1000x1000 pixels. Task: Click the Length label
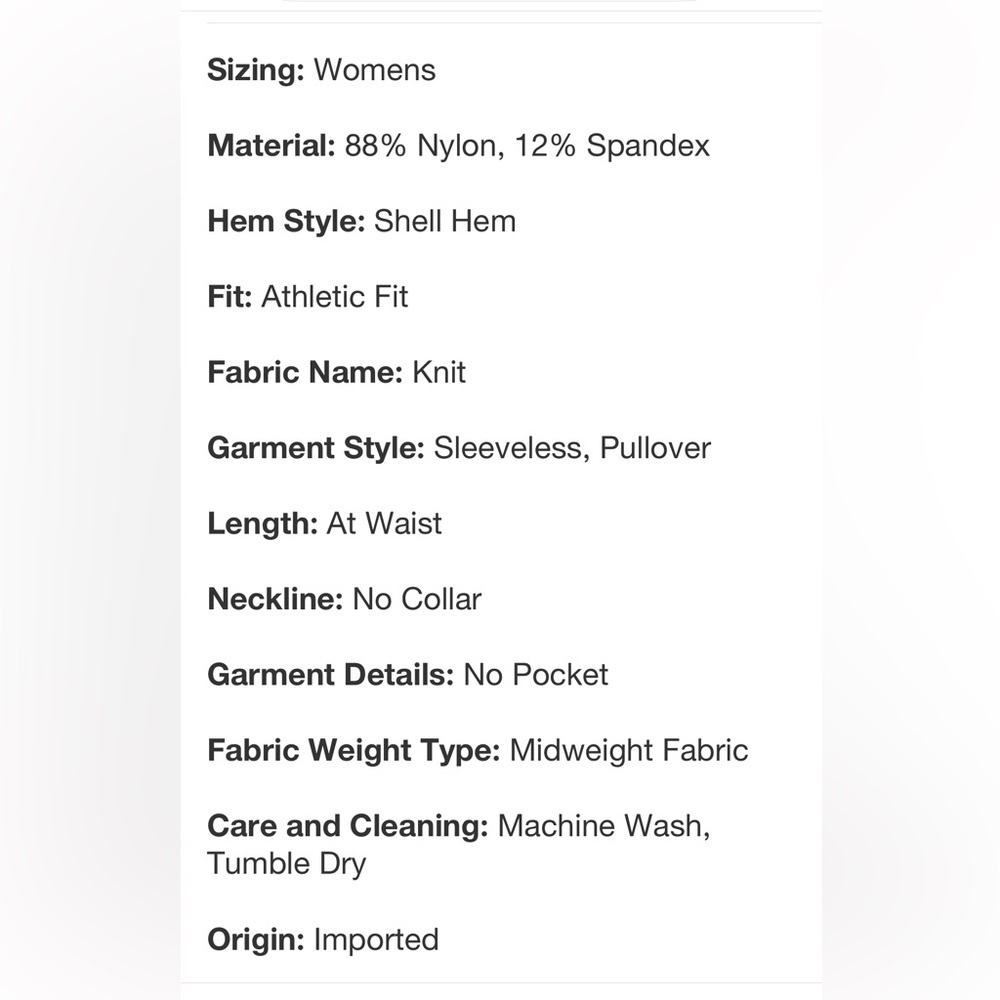pos(263,524)
